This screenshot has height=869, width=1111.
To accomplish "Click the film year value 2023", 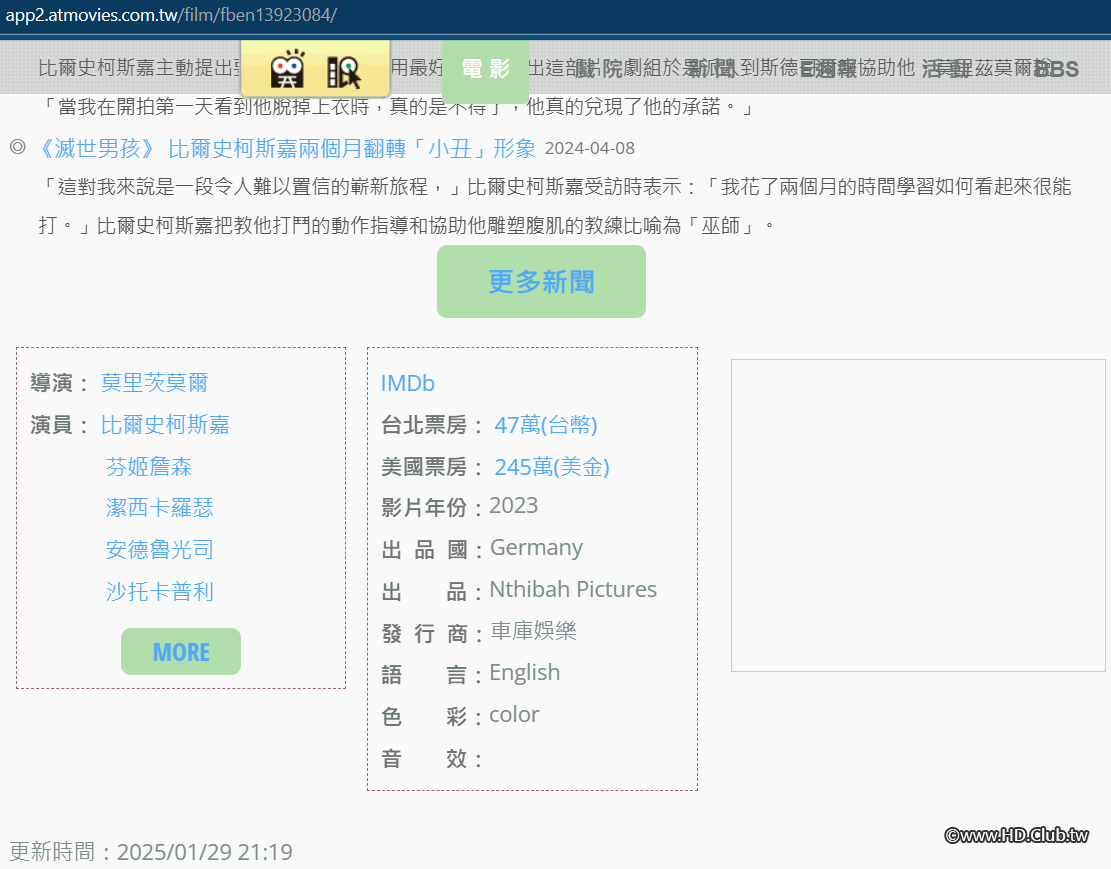I will tap(514, 505).
